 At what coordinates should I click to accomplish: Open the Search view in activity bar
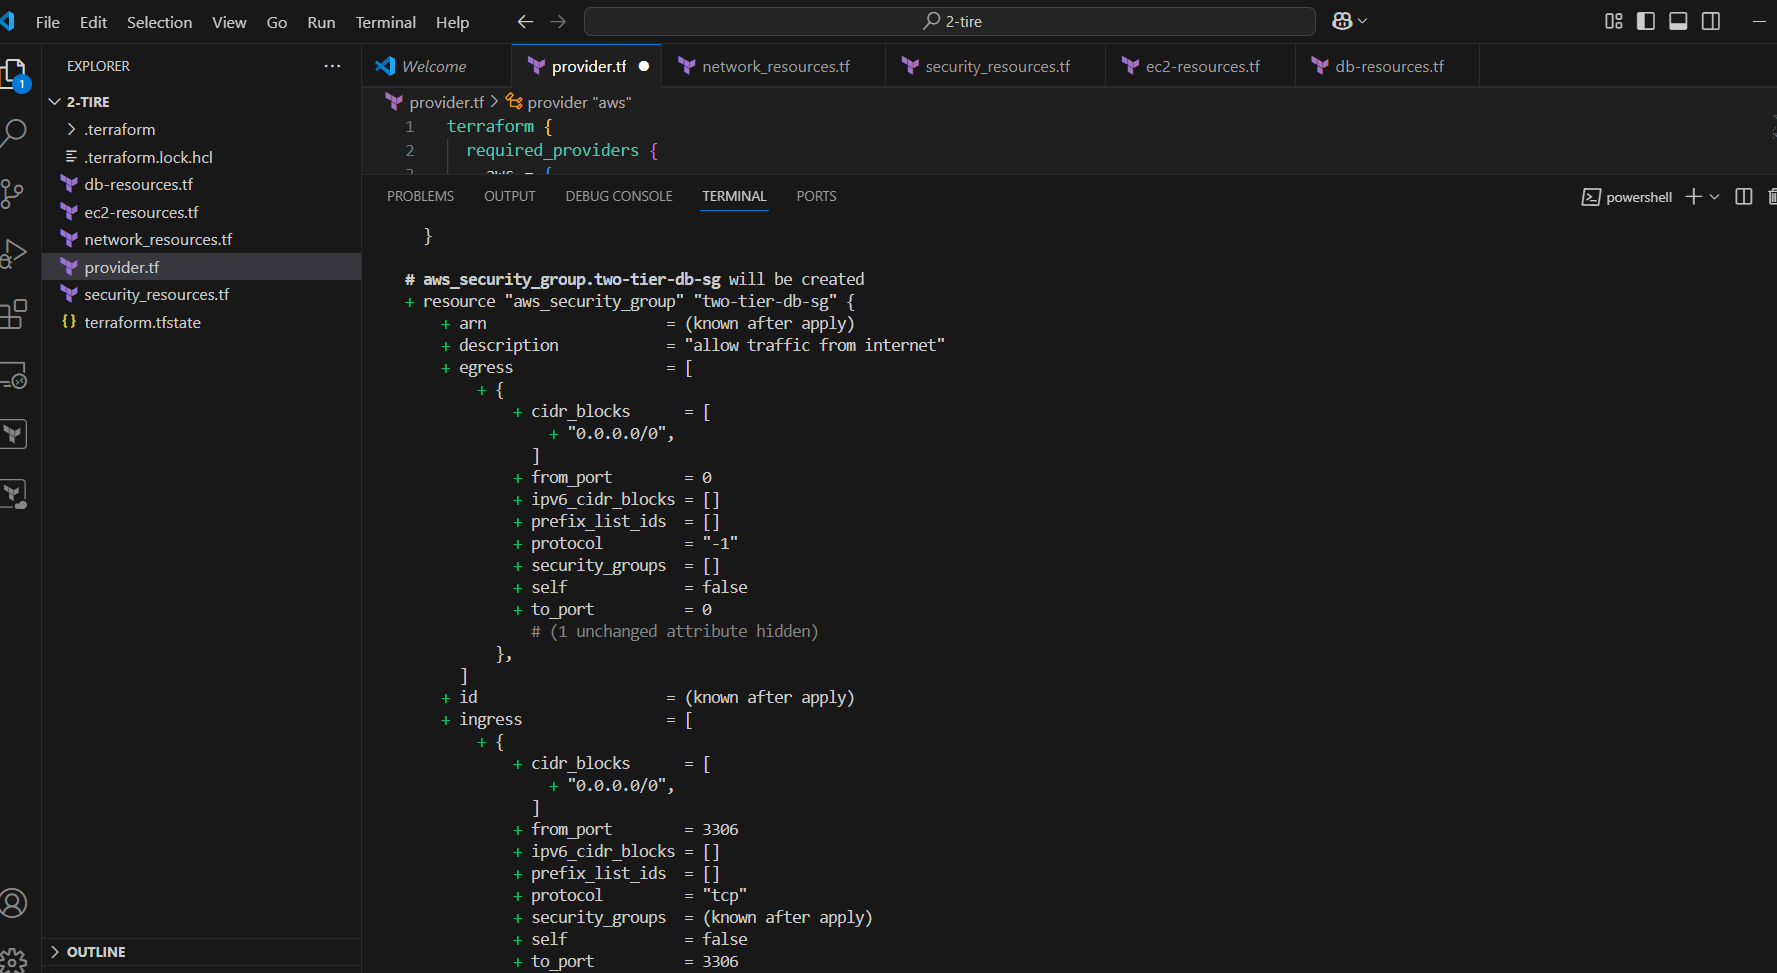click(x=13, y=132)
